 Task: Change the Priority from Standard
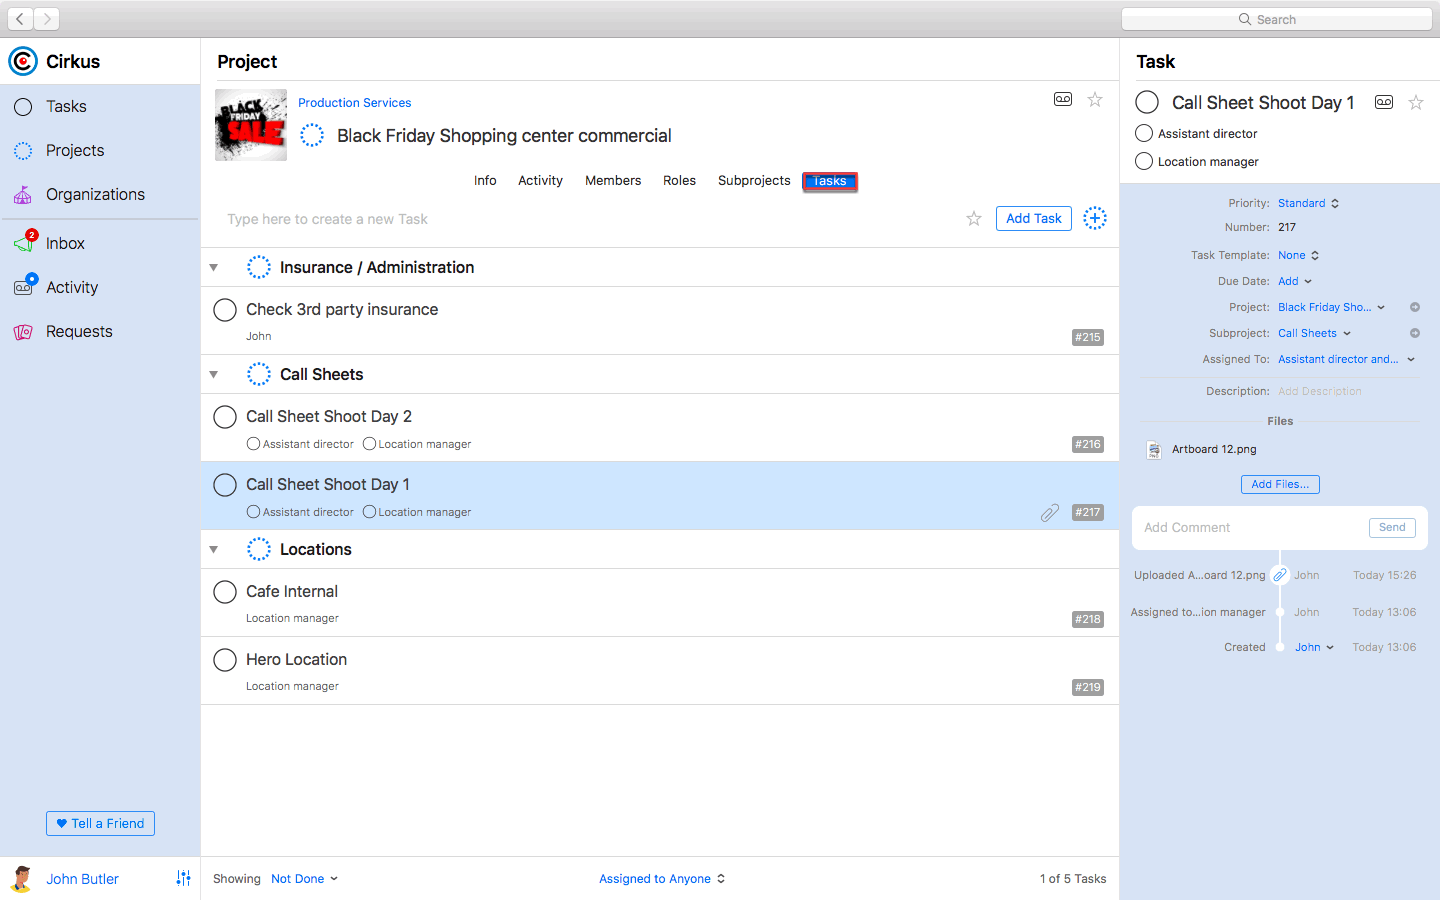(1303, 203)
